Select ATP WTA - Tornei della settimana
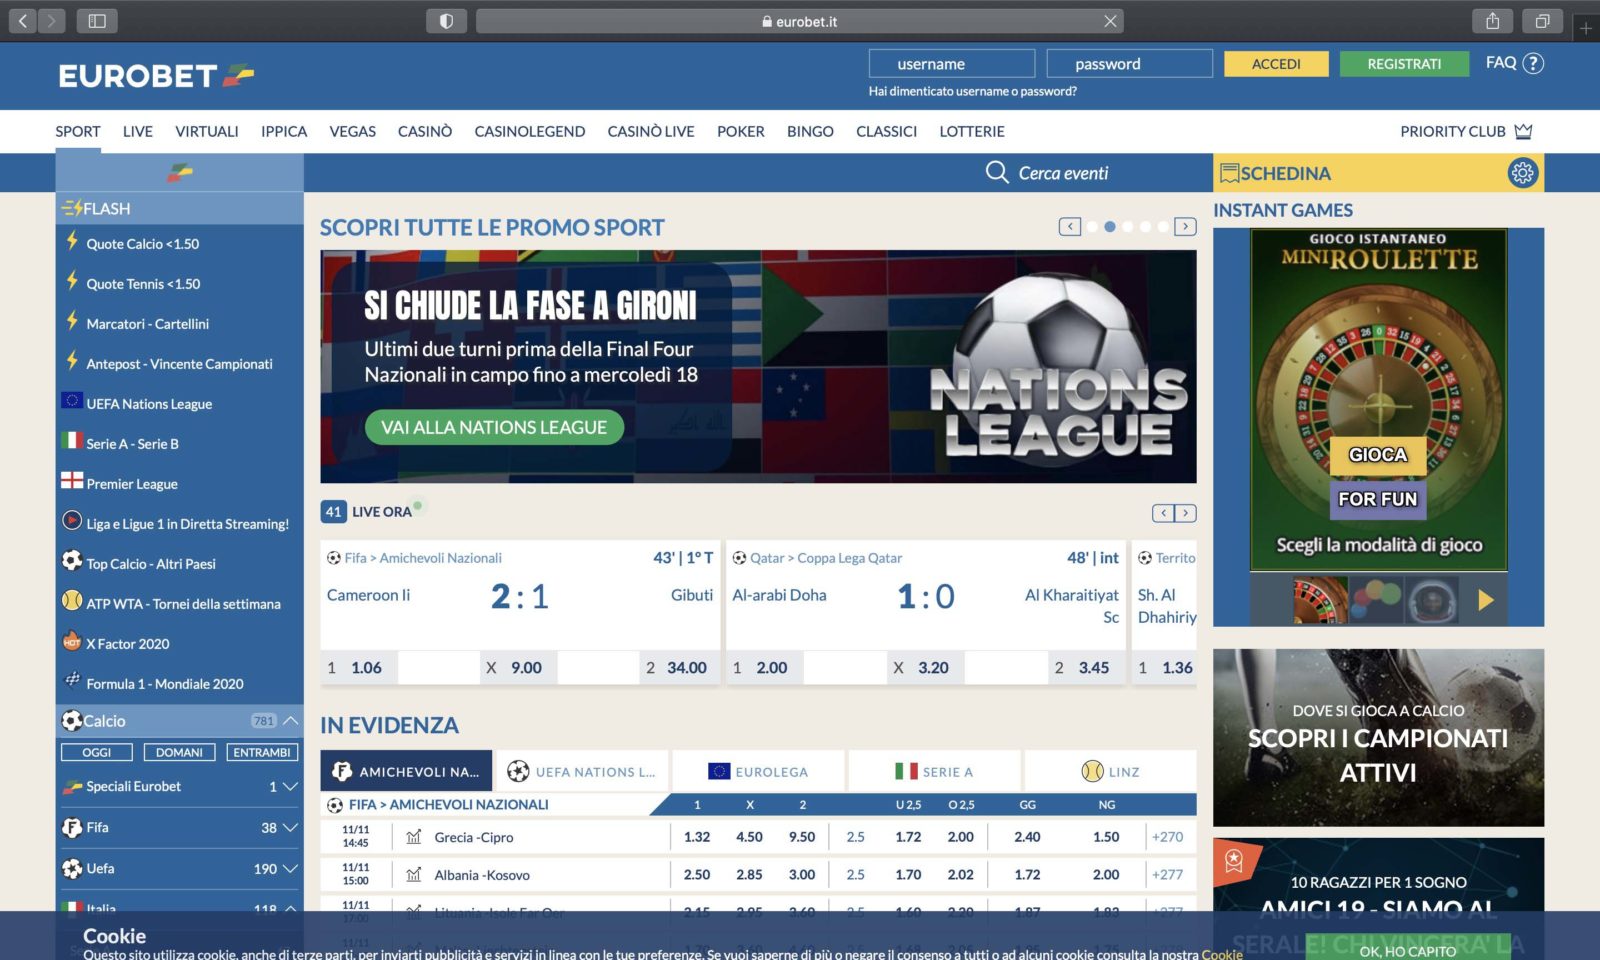Viewport: 1600px width, 960px height. (x=183, y=603)
